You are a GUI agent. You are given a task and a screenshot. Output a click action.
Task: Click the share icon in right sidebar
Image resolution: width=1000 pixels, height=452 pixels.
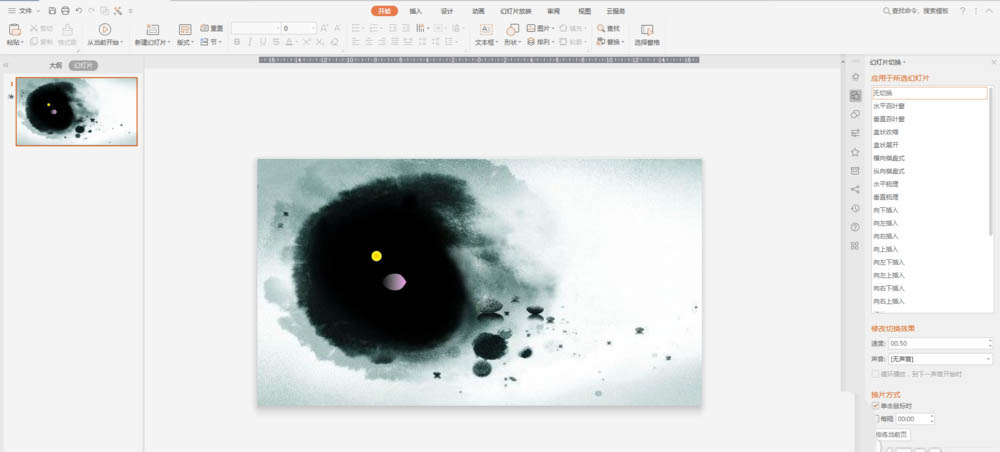pos(855,189)
